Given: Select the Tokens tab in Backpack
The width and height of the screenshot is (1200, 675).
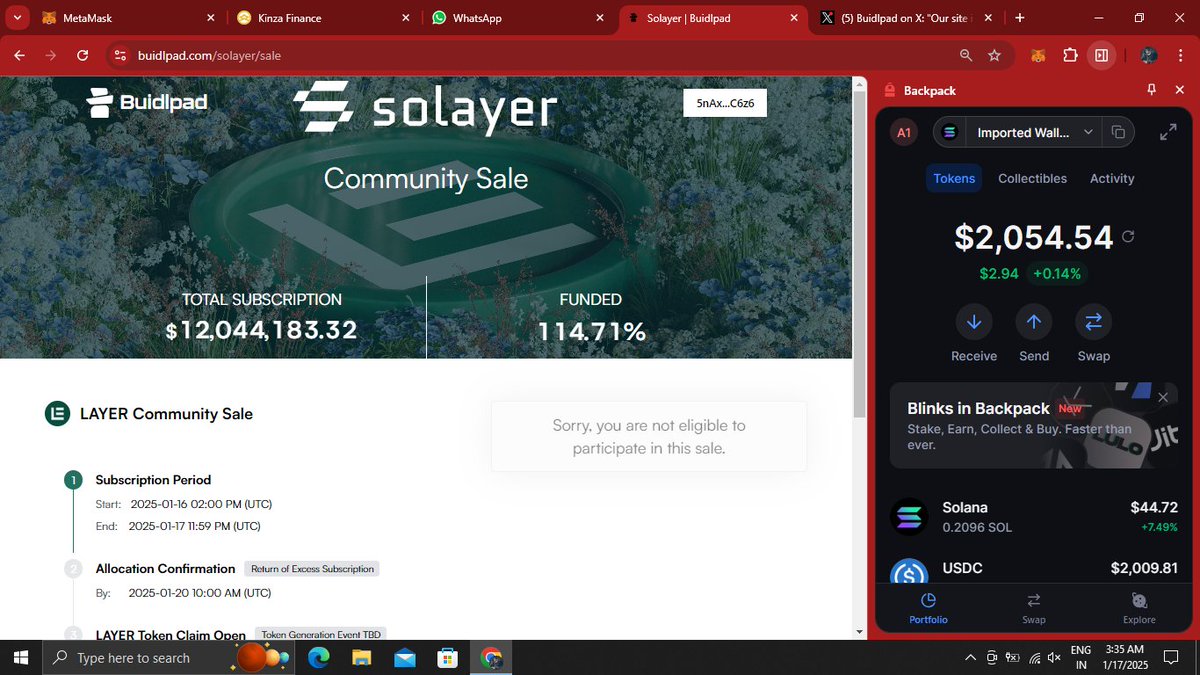Looking at the screenshot, I should (954, 178).
